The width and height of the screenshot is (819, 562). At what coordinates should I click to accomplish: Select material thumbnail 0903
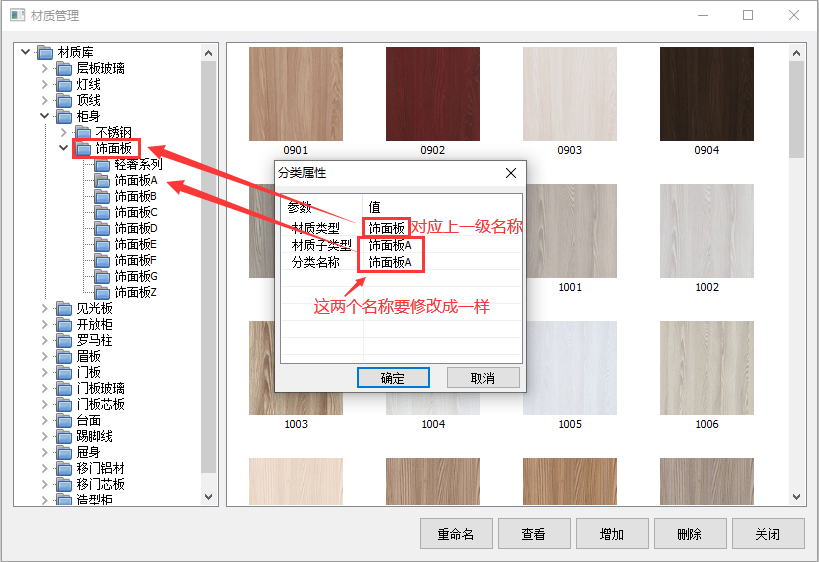(x=570, y=94)
